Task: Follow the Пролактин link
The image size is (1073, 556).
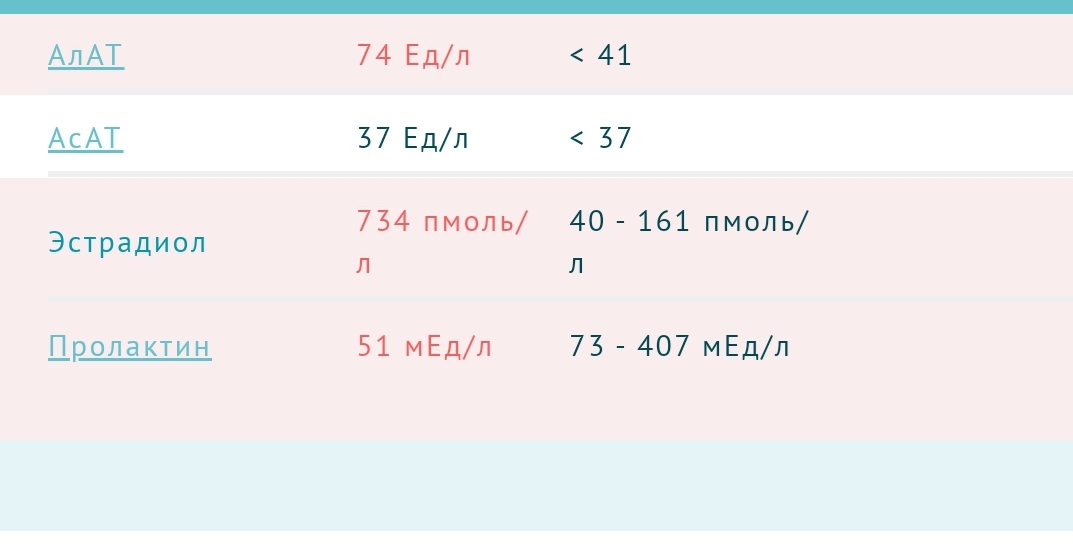Action: 130,347
